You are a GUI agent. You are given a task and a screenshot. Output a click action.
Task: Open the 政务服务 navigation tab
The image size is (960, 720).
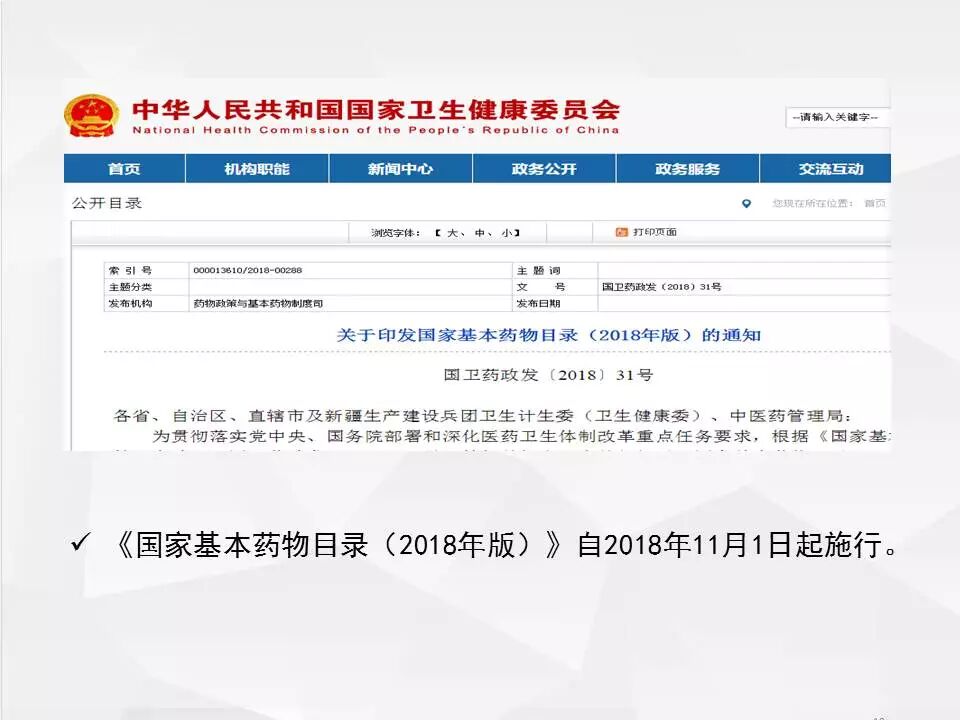[x=688, y=169]
